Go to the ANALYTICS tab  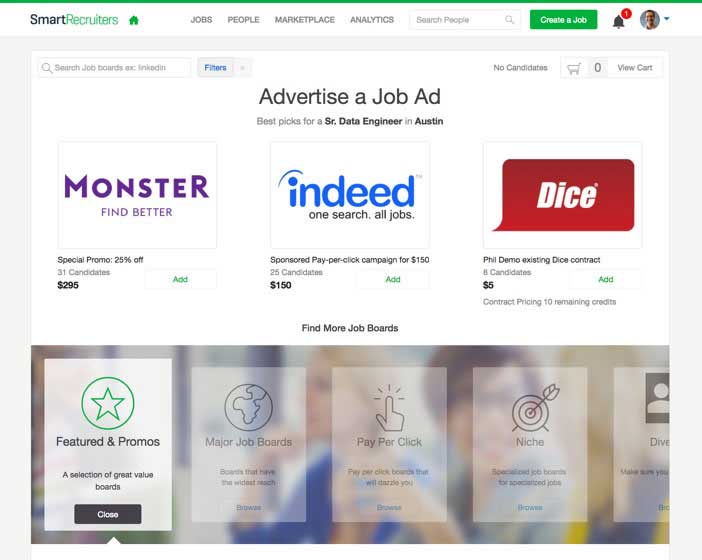click(x=372, y=20)
